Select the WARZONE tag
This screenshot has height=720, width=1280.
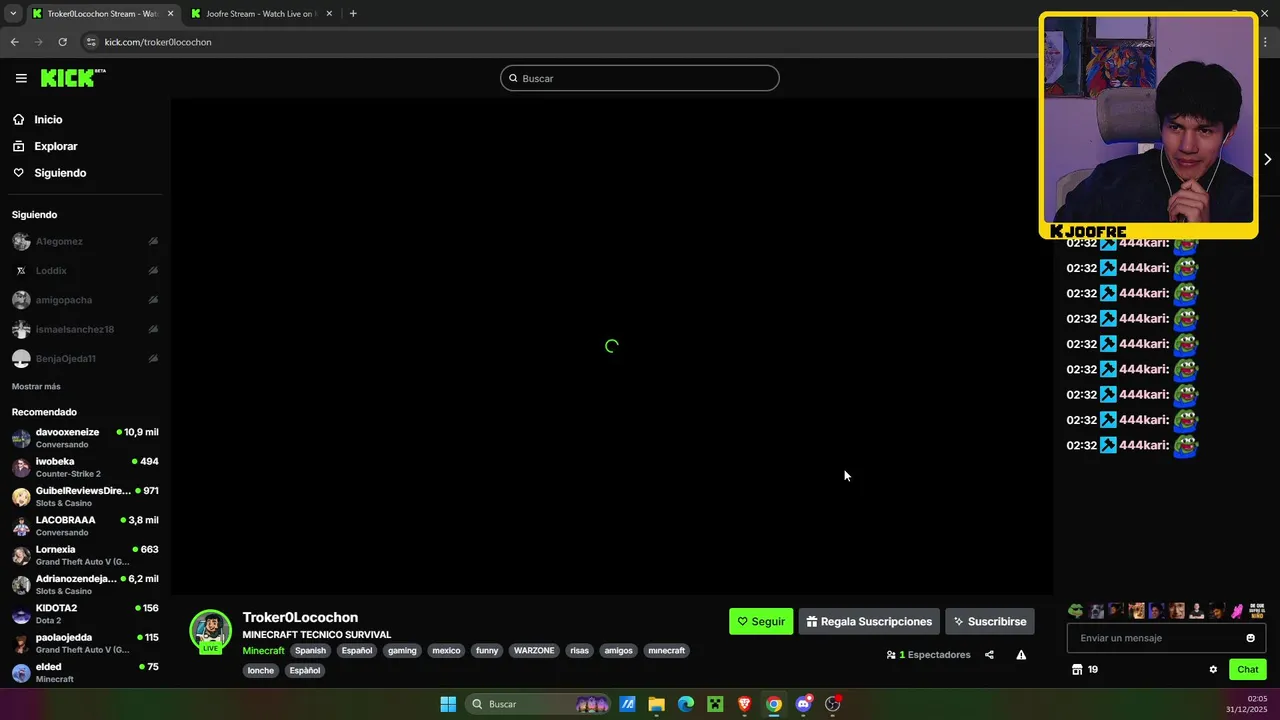[534, 651]
